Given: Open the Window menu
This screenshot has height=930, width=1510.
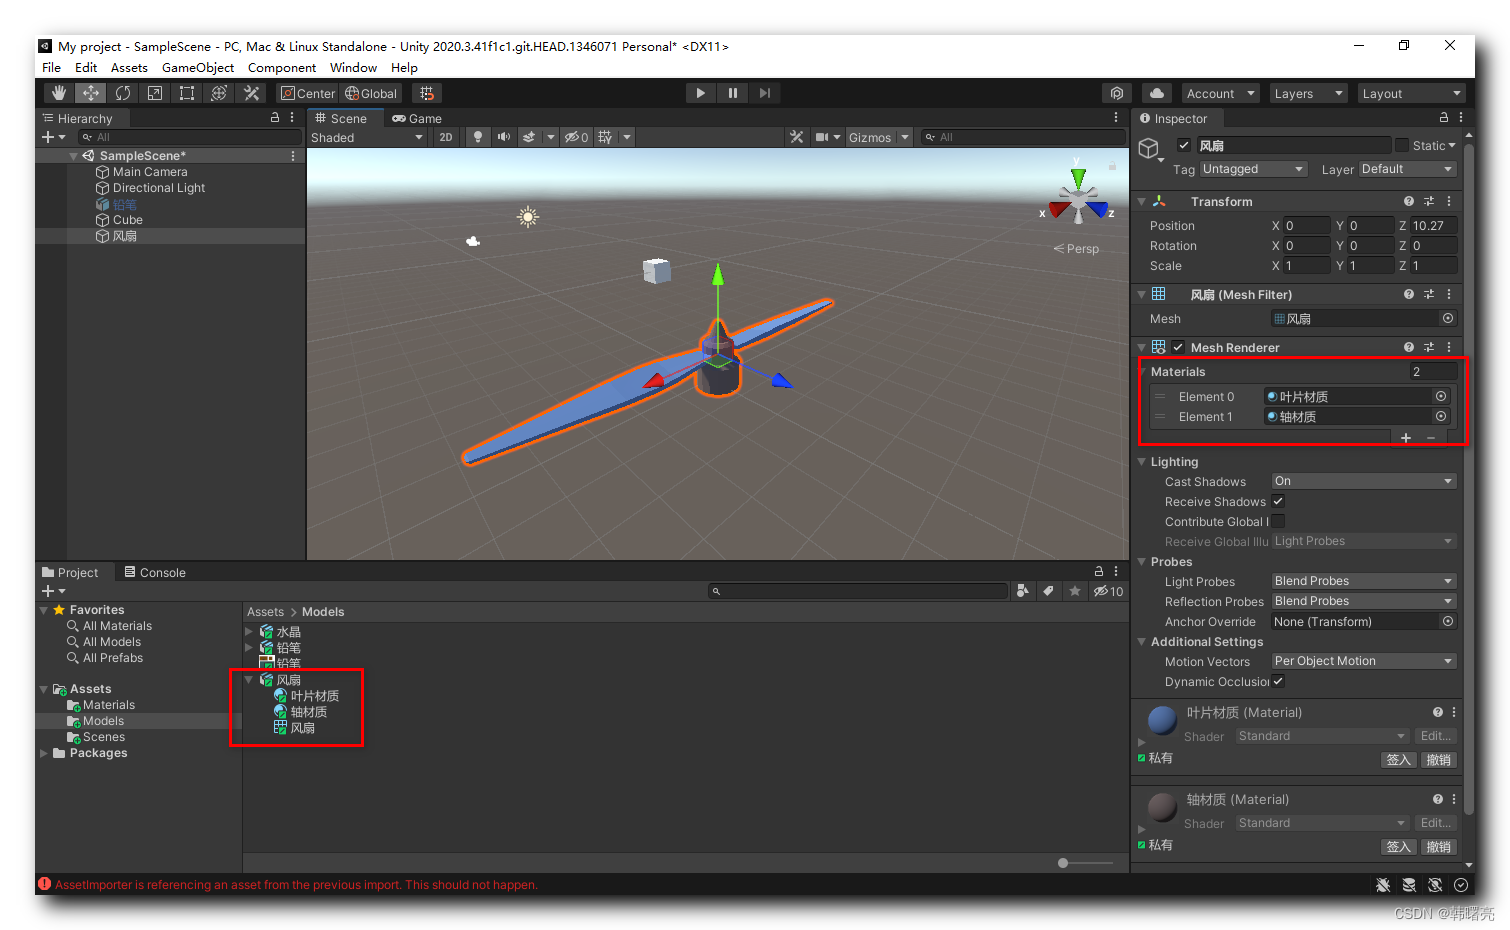Looking at the screenshot, I should pyautogui.click(x=353, y=67).
